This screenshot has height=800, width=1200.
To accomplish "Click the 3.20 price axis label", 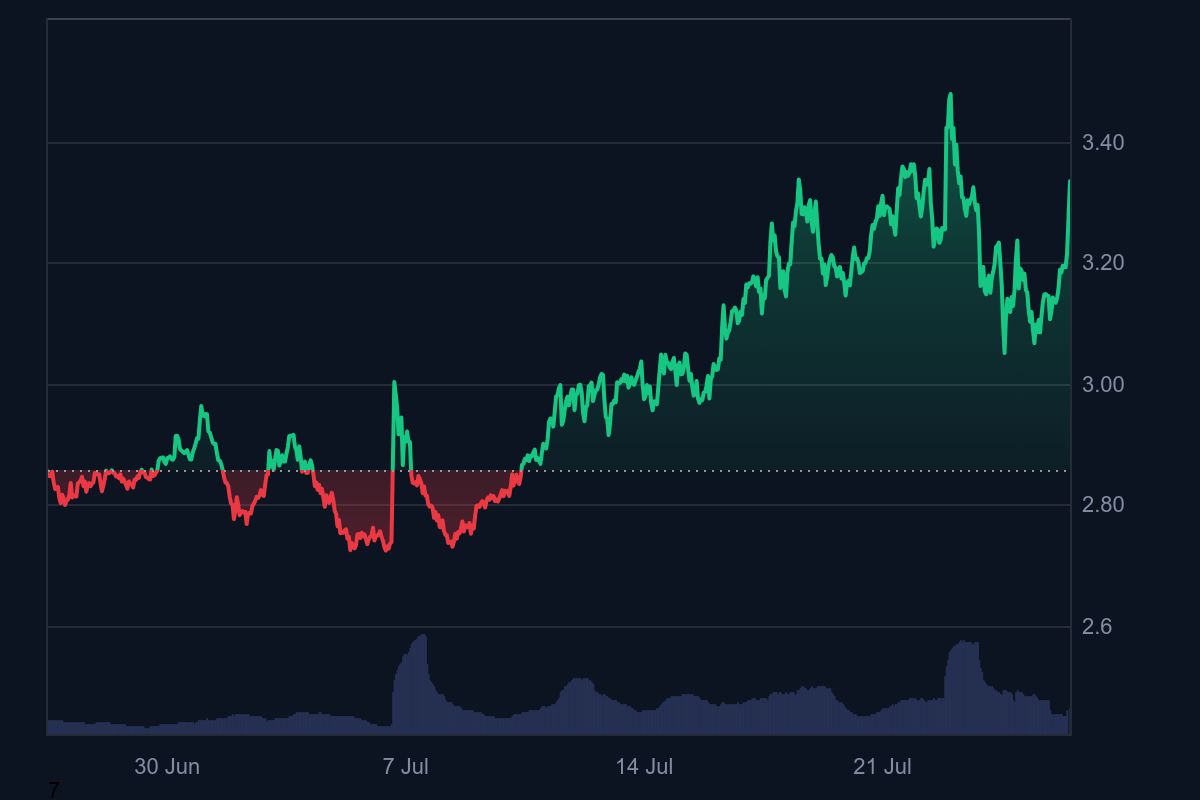I will [1103, 263].
